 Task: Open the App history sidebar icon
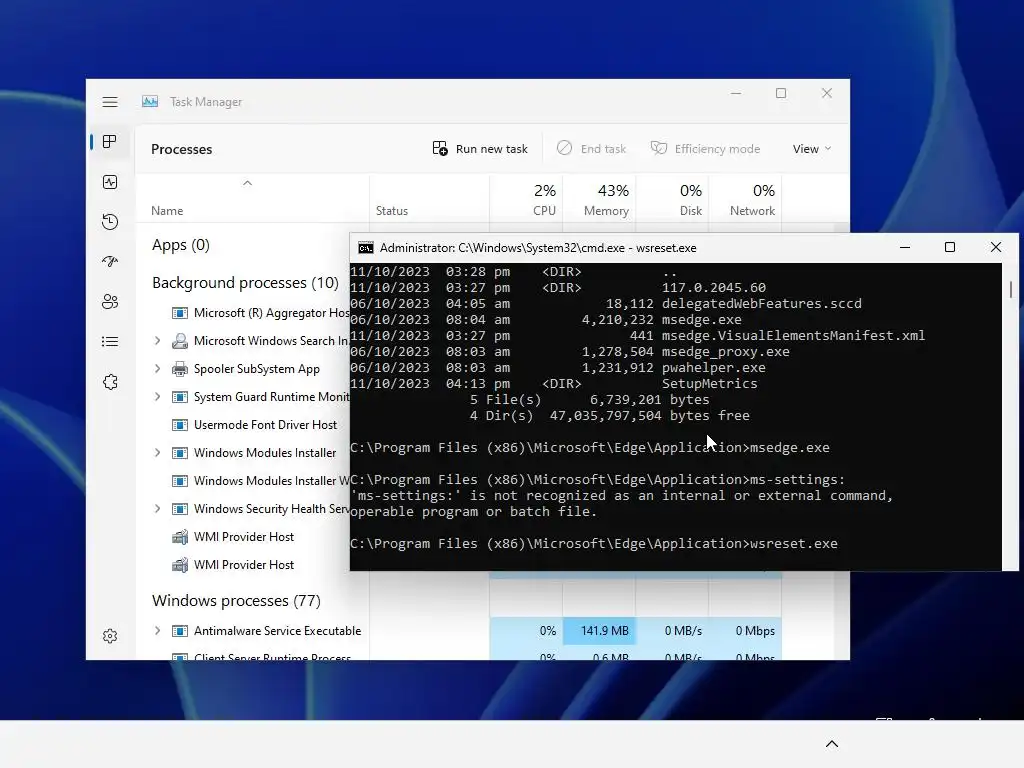pos(110,222)
